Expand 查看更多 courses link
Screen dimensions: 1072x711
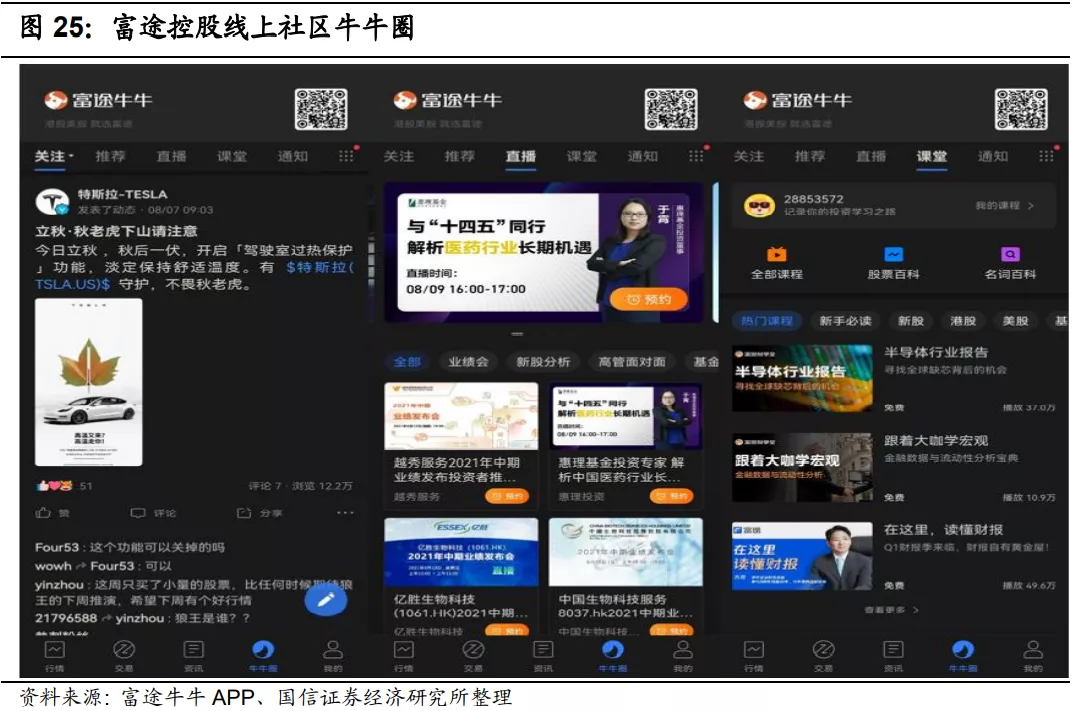tap(892, 610)
